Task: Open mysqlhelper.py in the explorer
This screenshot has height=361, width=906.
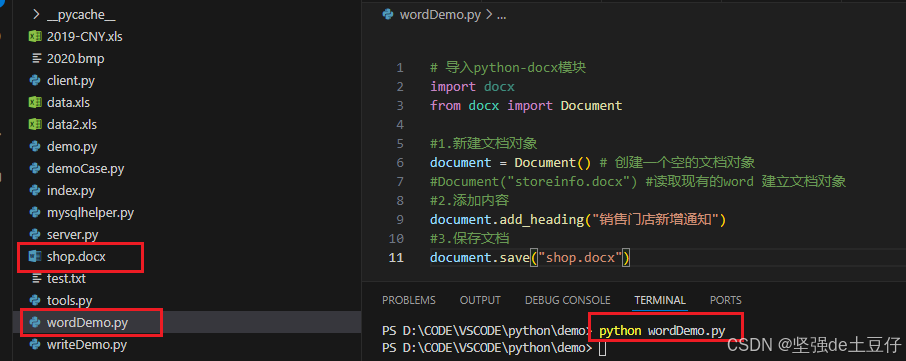Action: point(90,213)
